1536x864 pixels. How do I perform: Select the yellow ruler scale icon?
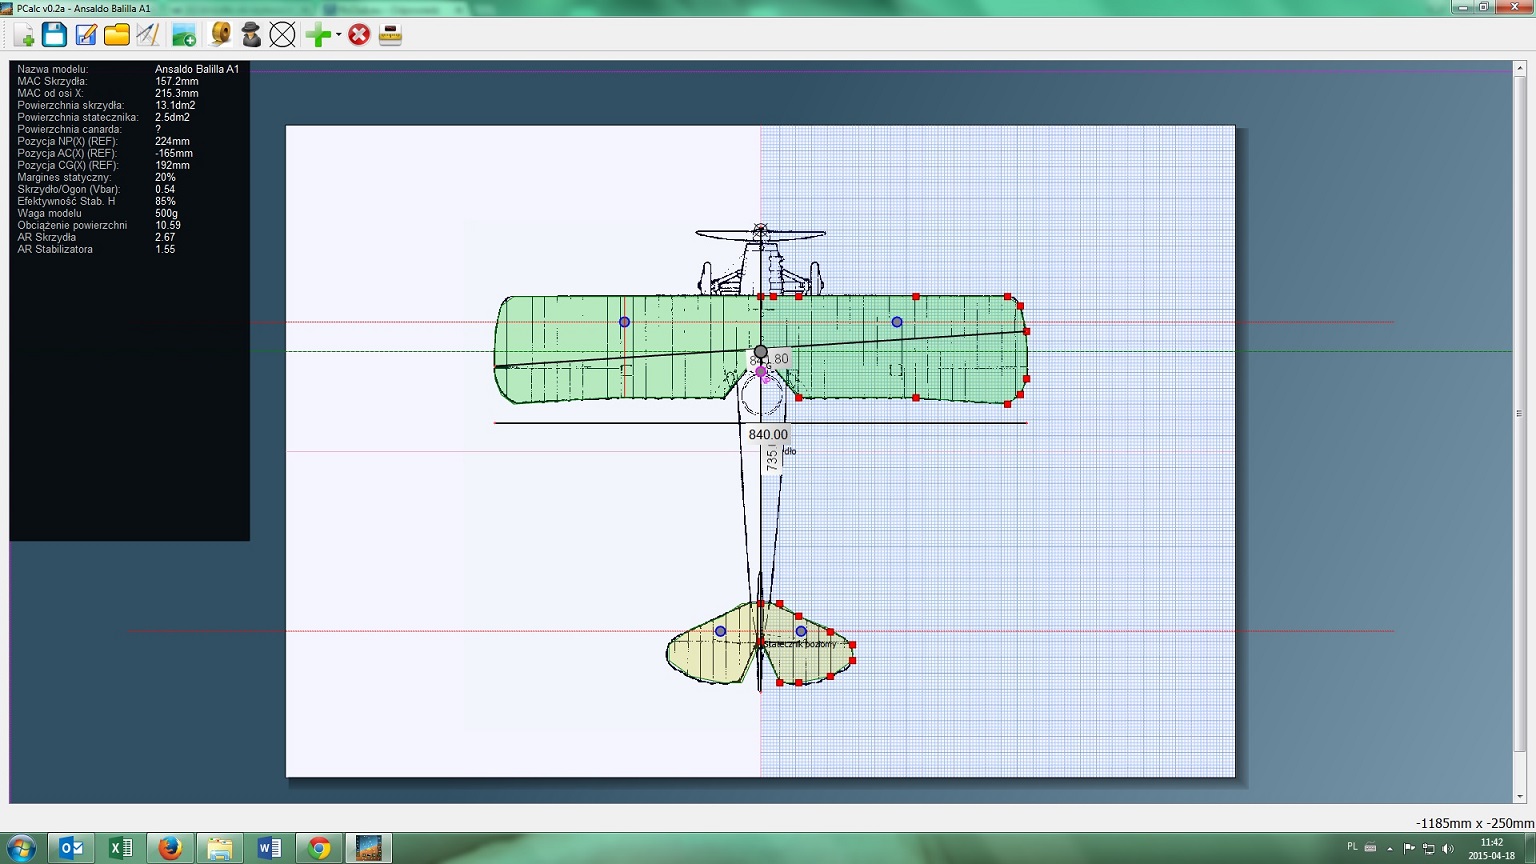(391, 35)
